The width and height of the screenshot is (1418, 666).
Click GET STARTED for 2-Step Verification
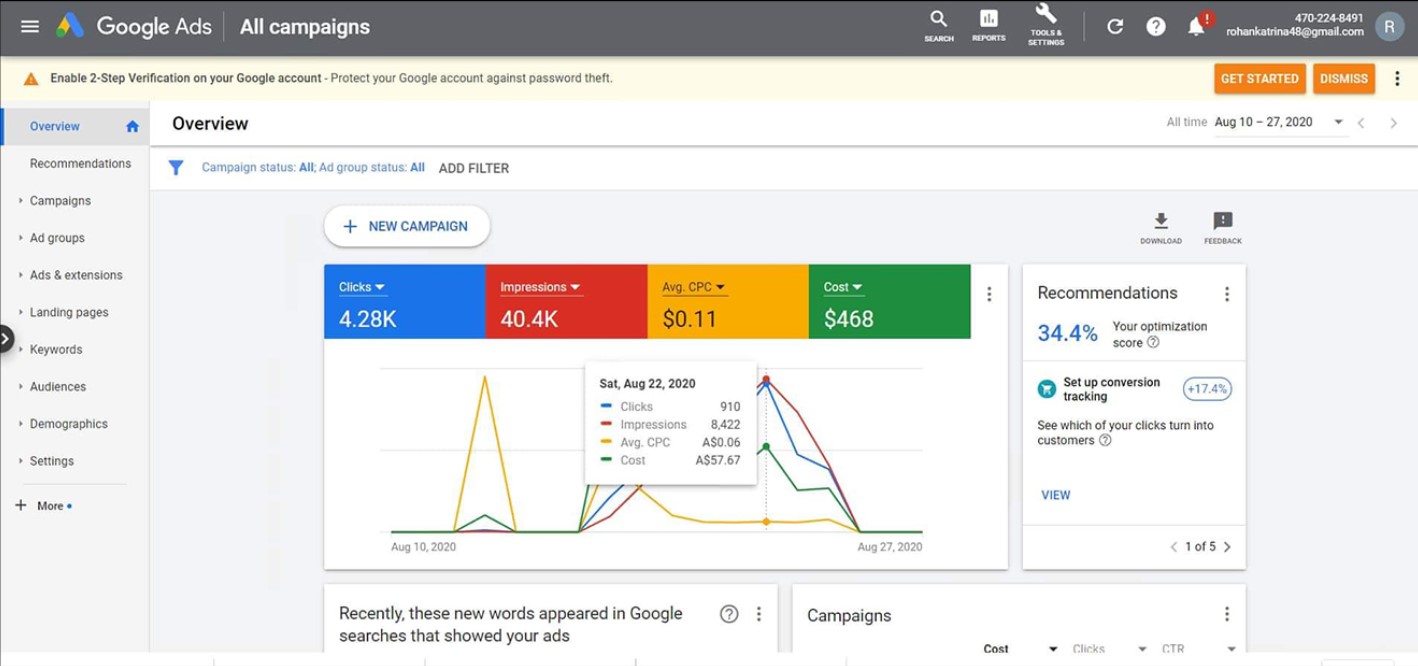click(1259, 79)
